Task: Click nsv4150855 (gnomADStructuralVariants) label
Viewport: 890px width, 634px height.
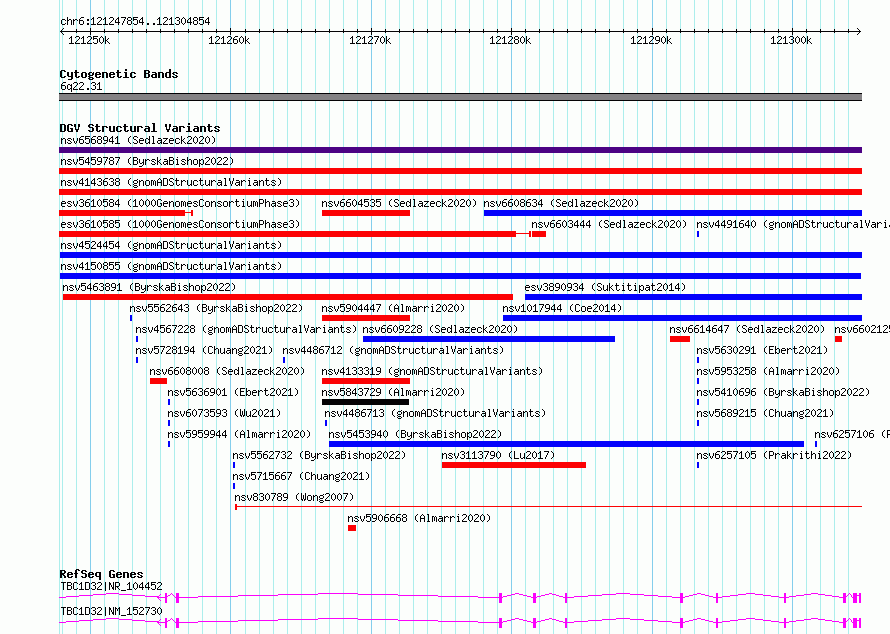Action: (x=171, y=266)
